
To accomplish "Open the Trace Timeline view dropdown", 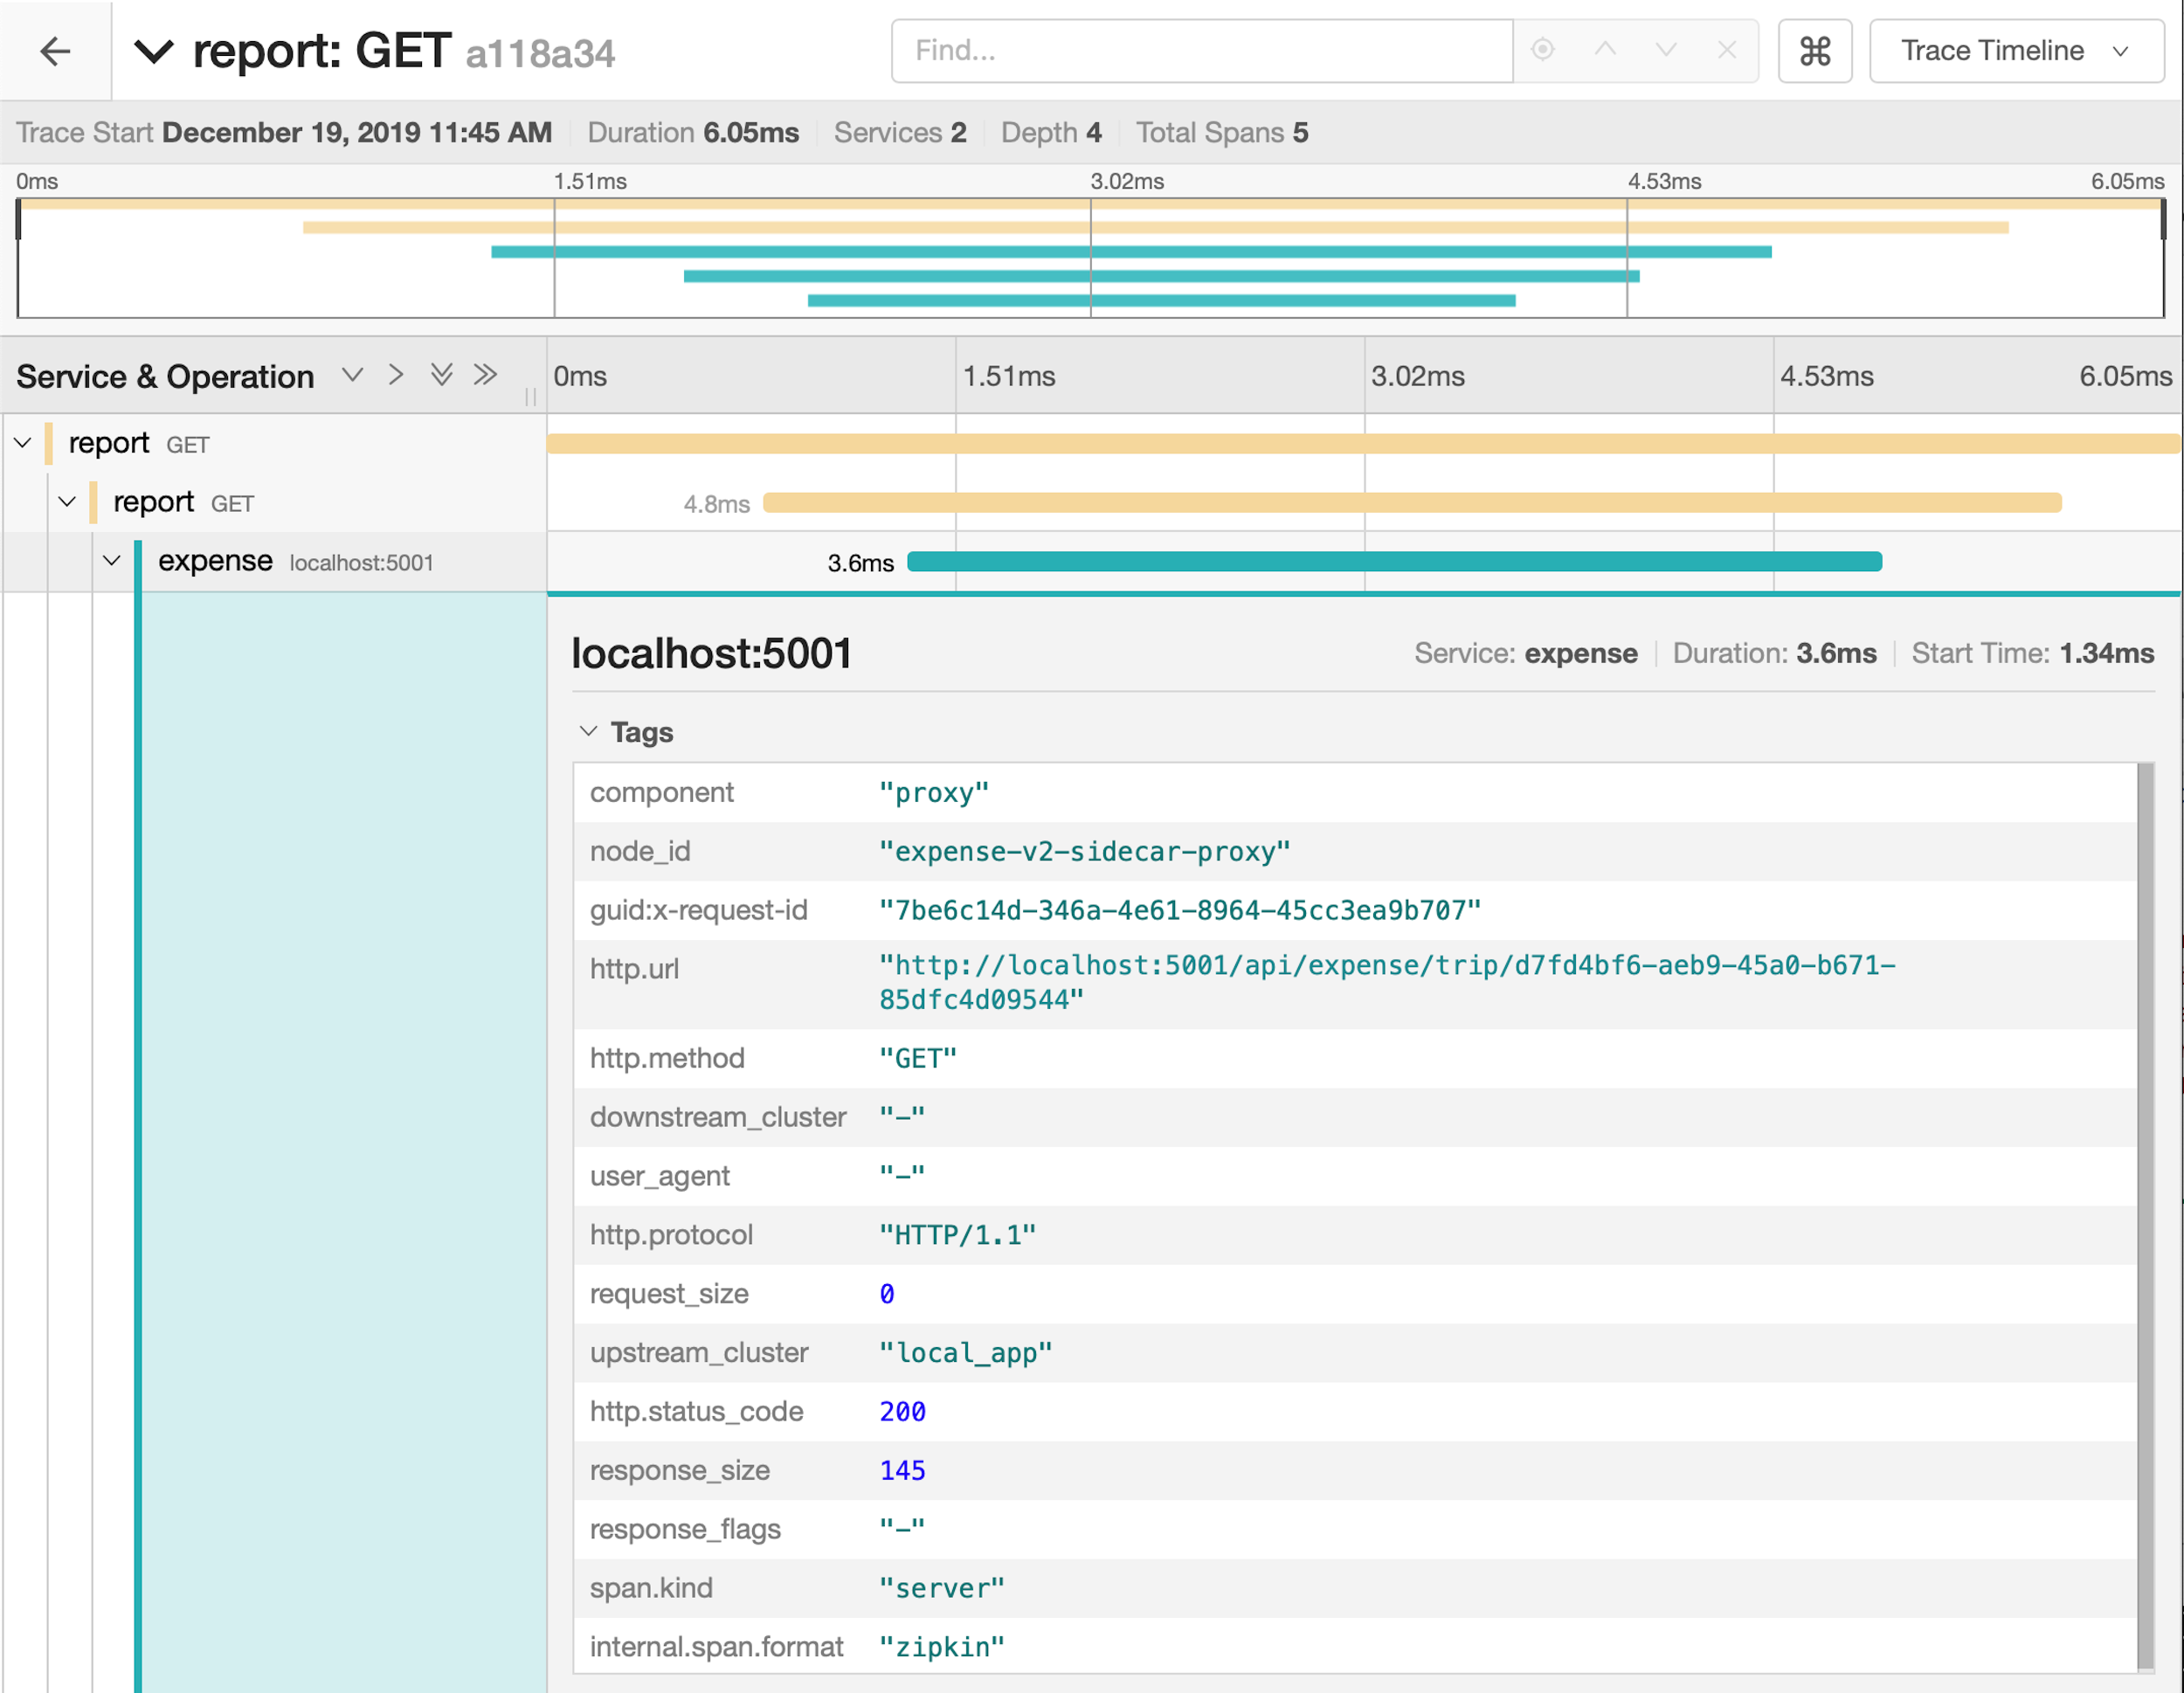I will pyautogui.click(x=2016, y=51).
